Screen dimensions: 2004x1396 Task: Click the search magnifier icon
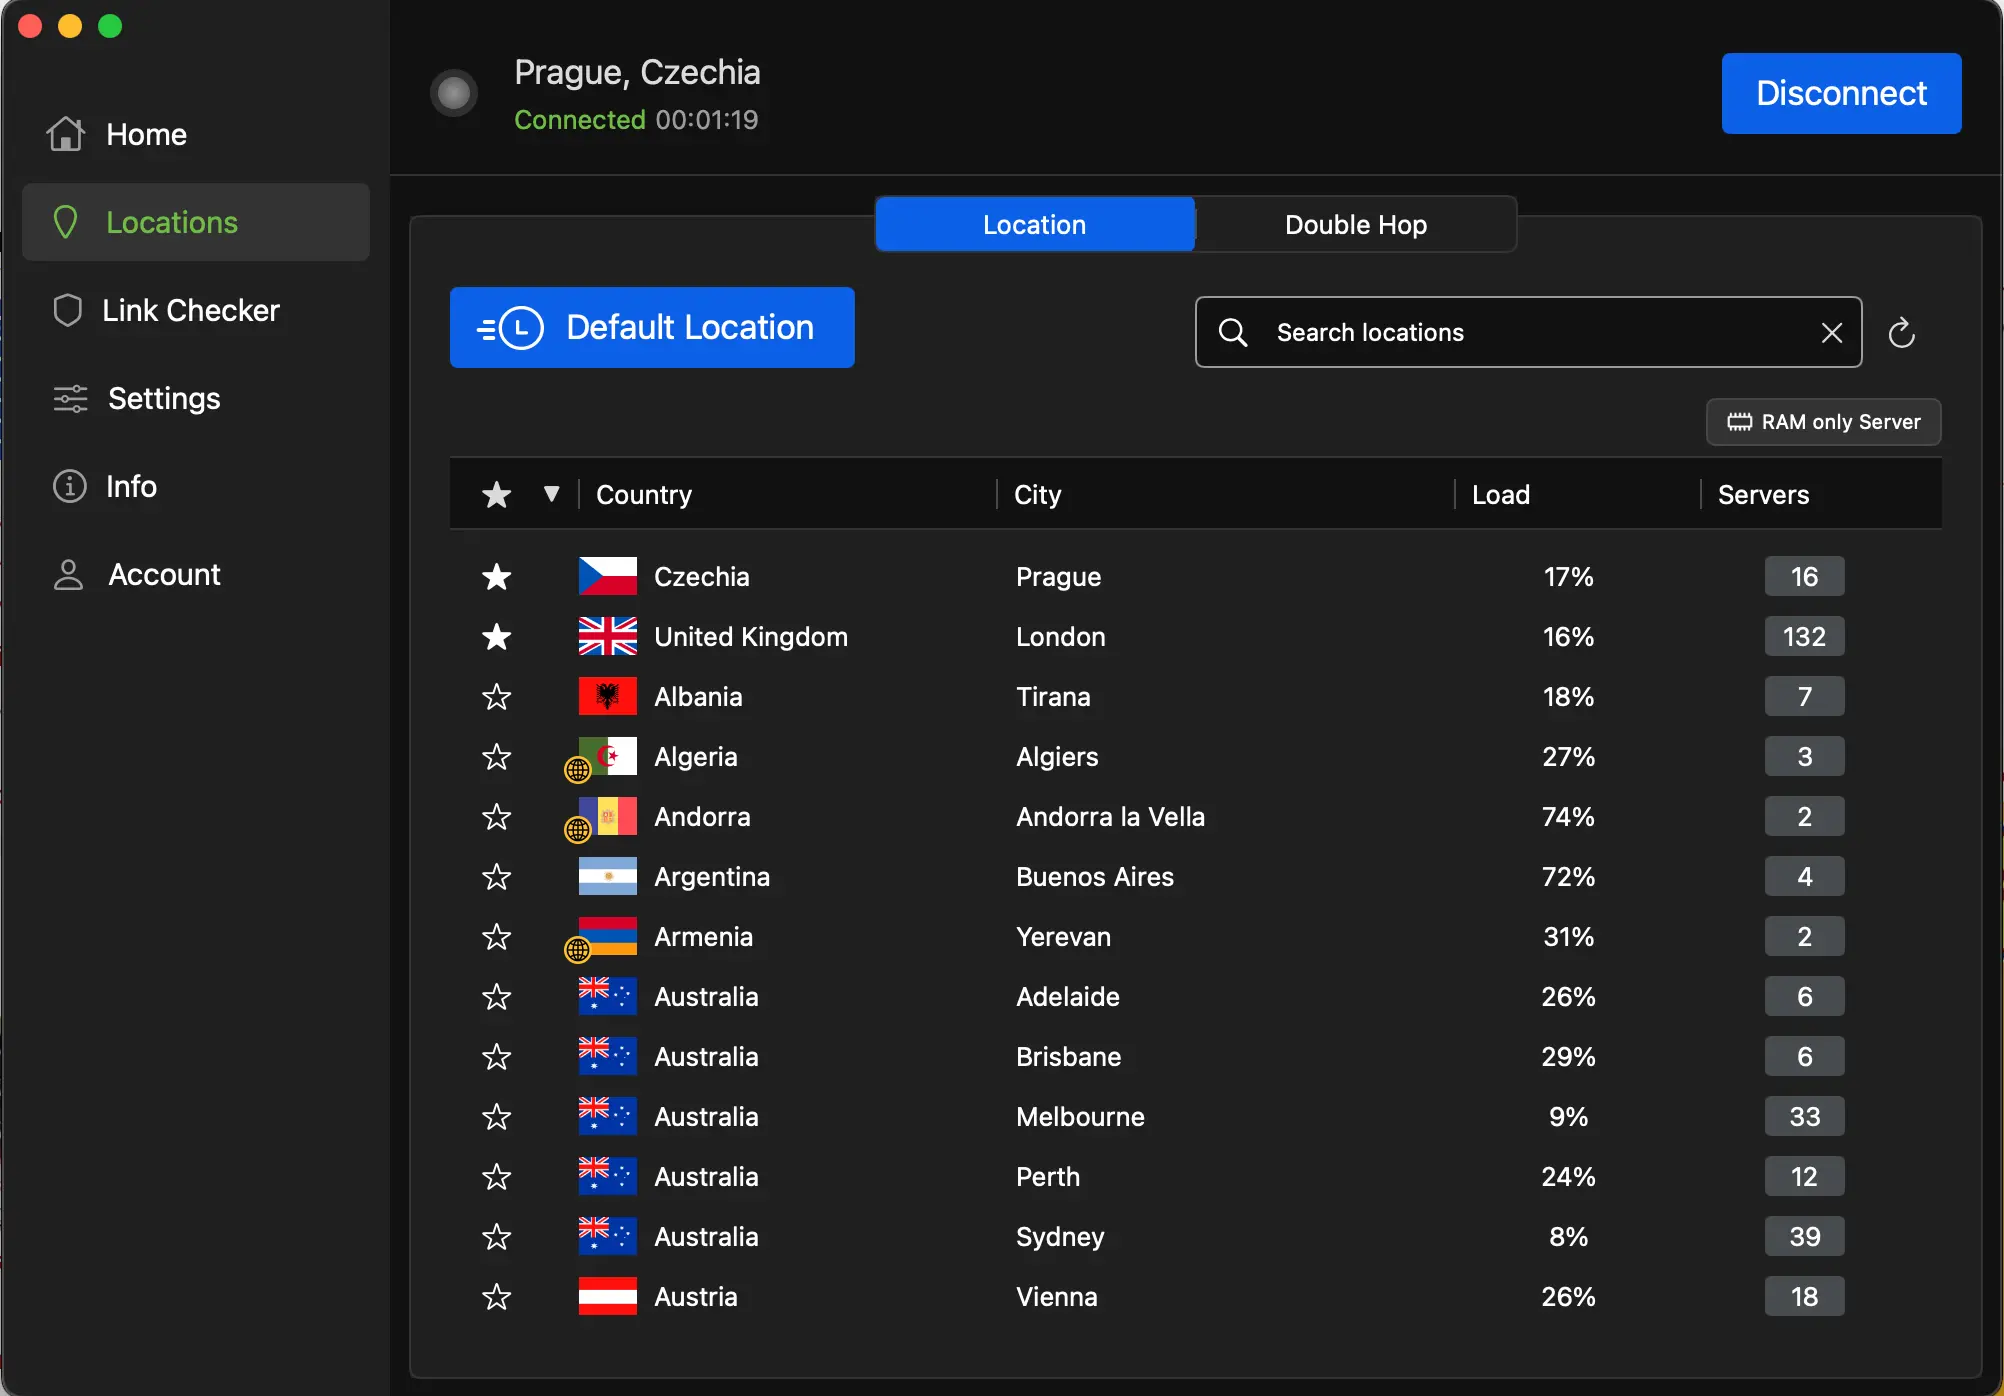point(1232,332)
